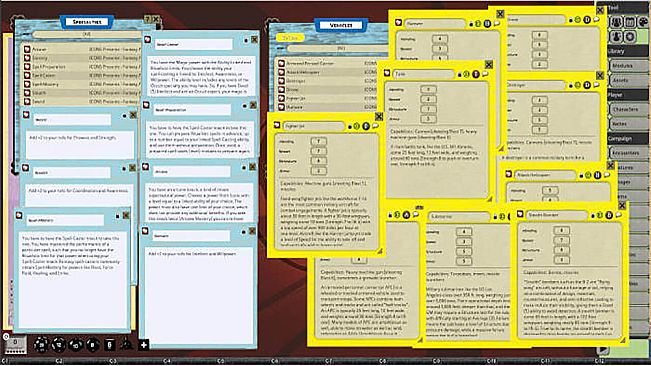Click the Specialties window filter field

(87, 35)
